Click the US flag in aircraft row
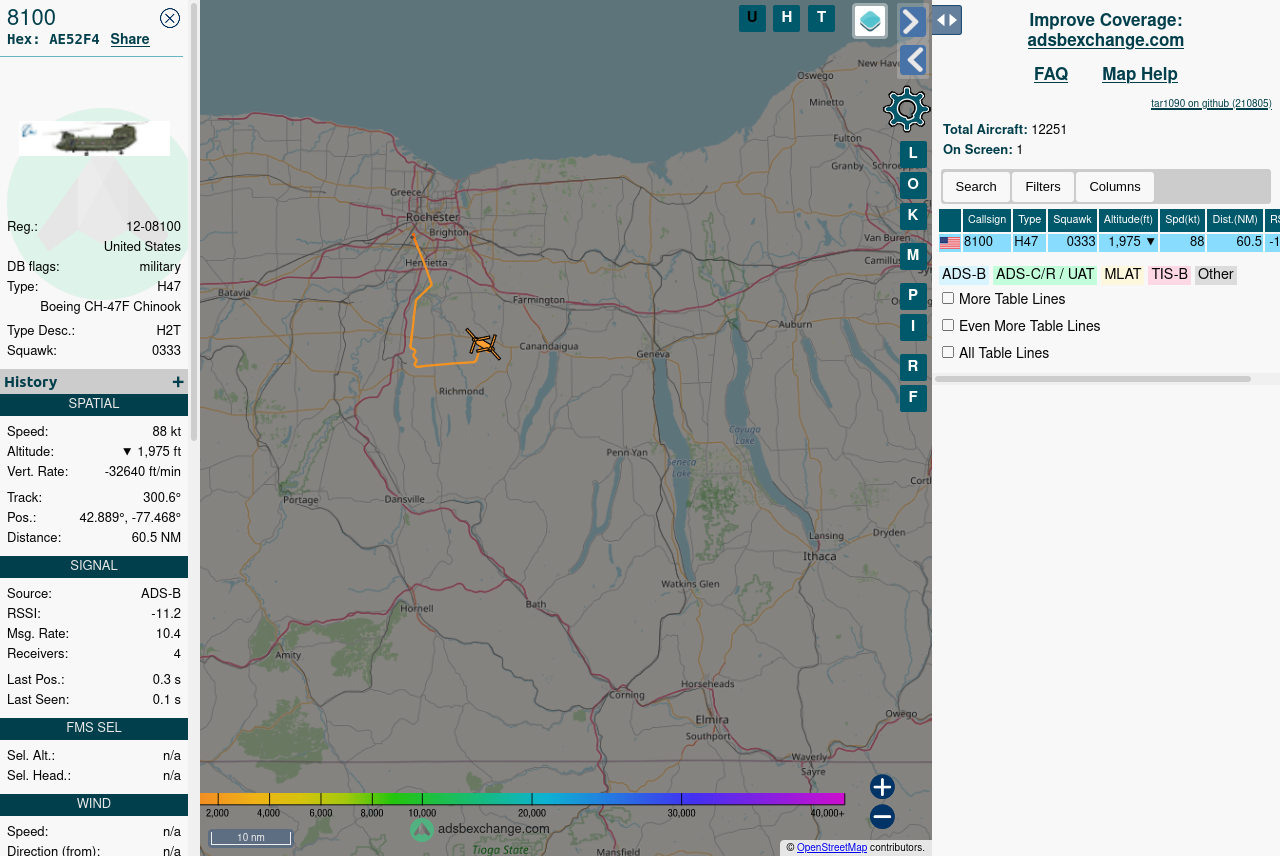1280x856 pixels. 950,243
